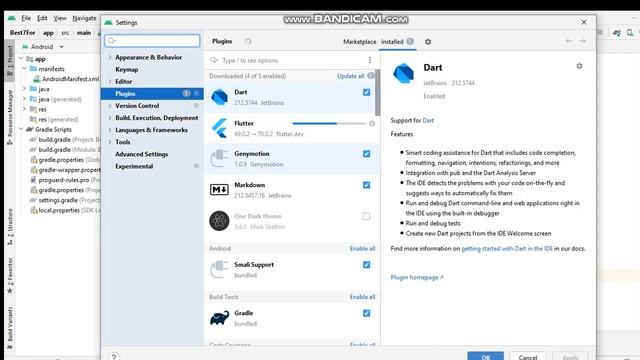Click the Smali Support plugin icon
This screenshot has width=640, height=360.
tap(219, 269)
